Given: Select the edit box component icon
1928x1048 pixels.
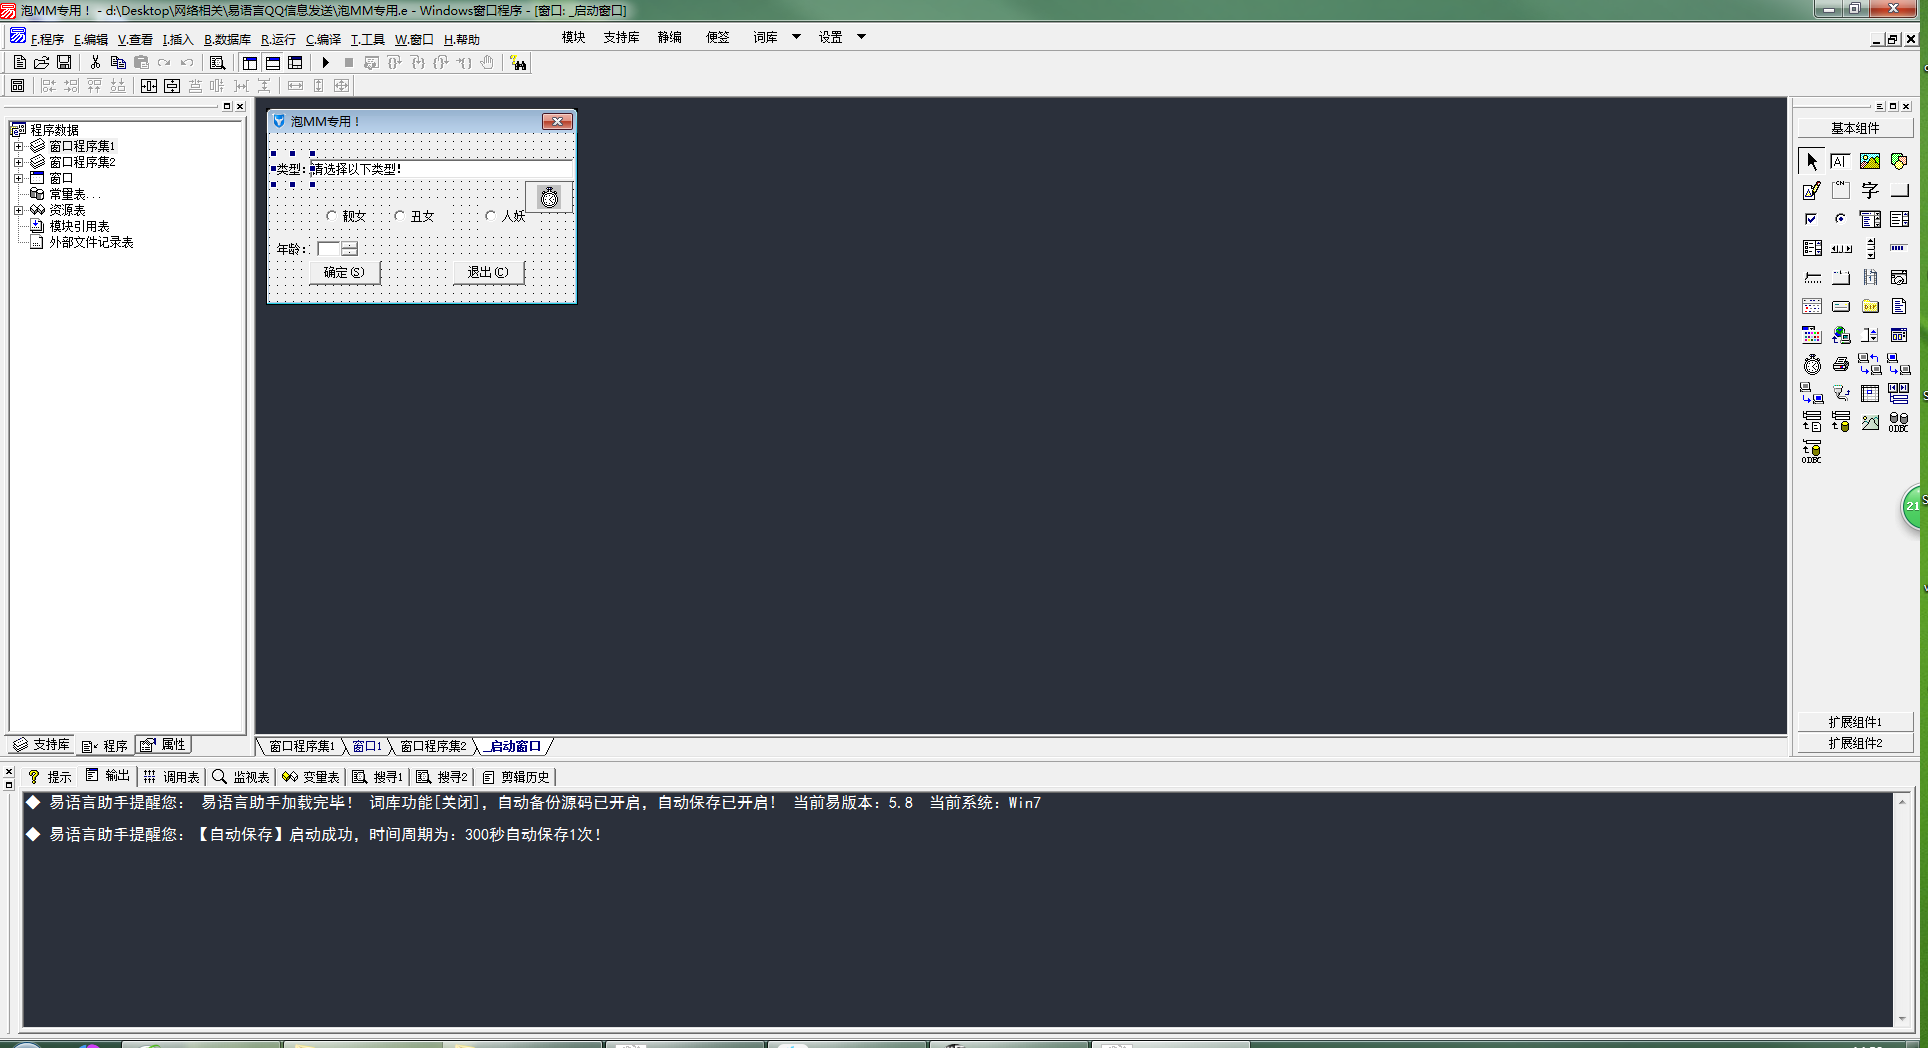Looking at the screenshot, I should (x=1840, y=161).
